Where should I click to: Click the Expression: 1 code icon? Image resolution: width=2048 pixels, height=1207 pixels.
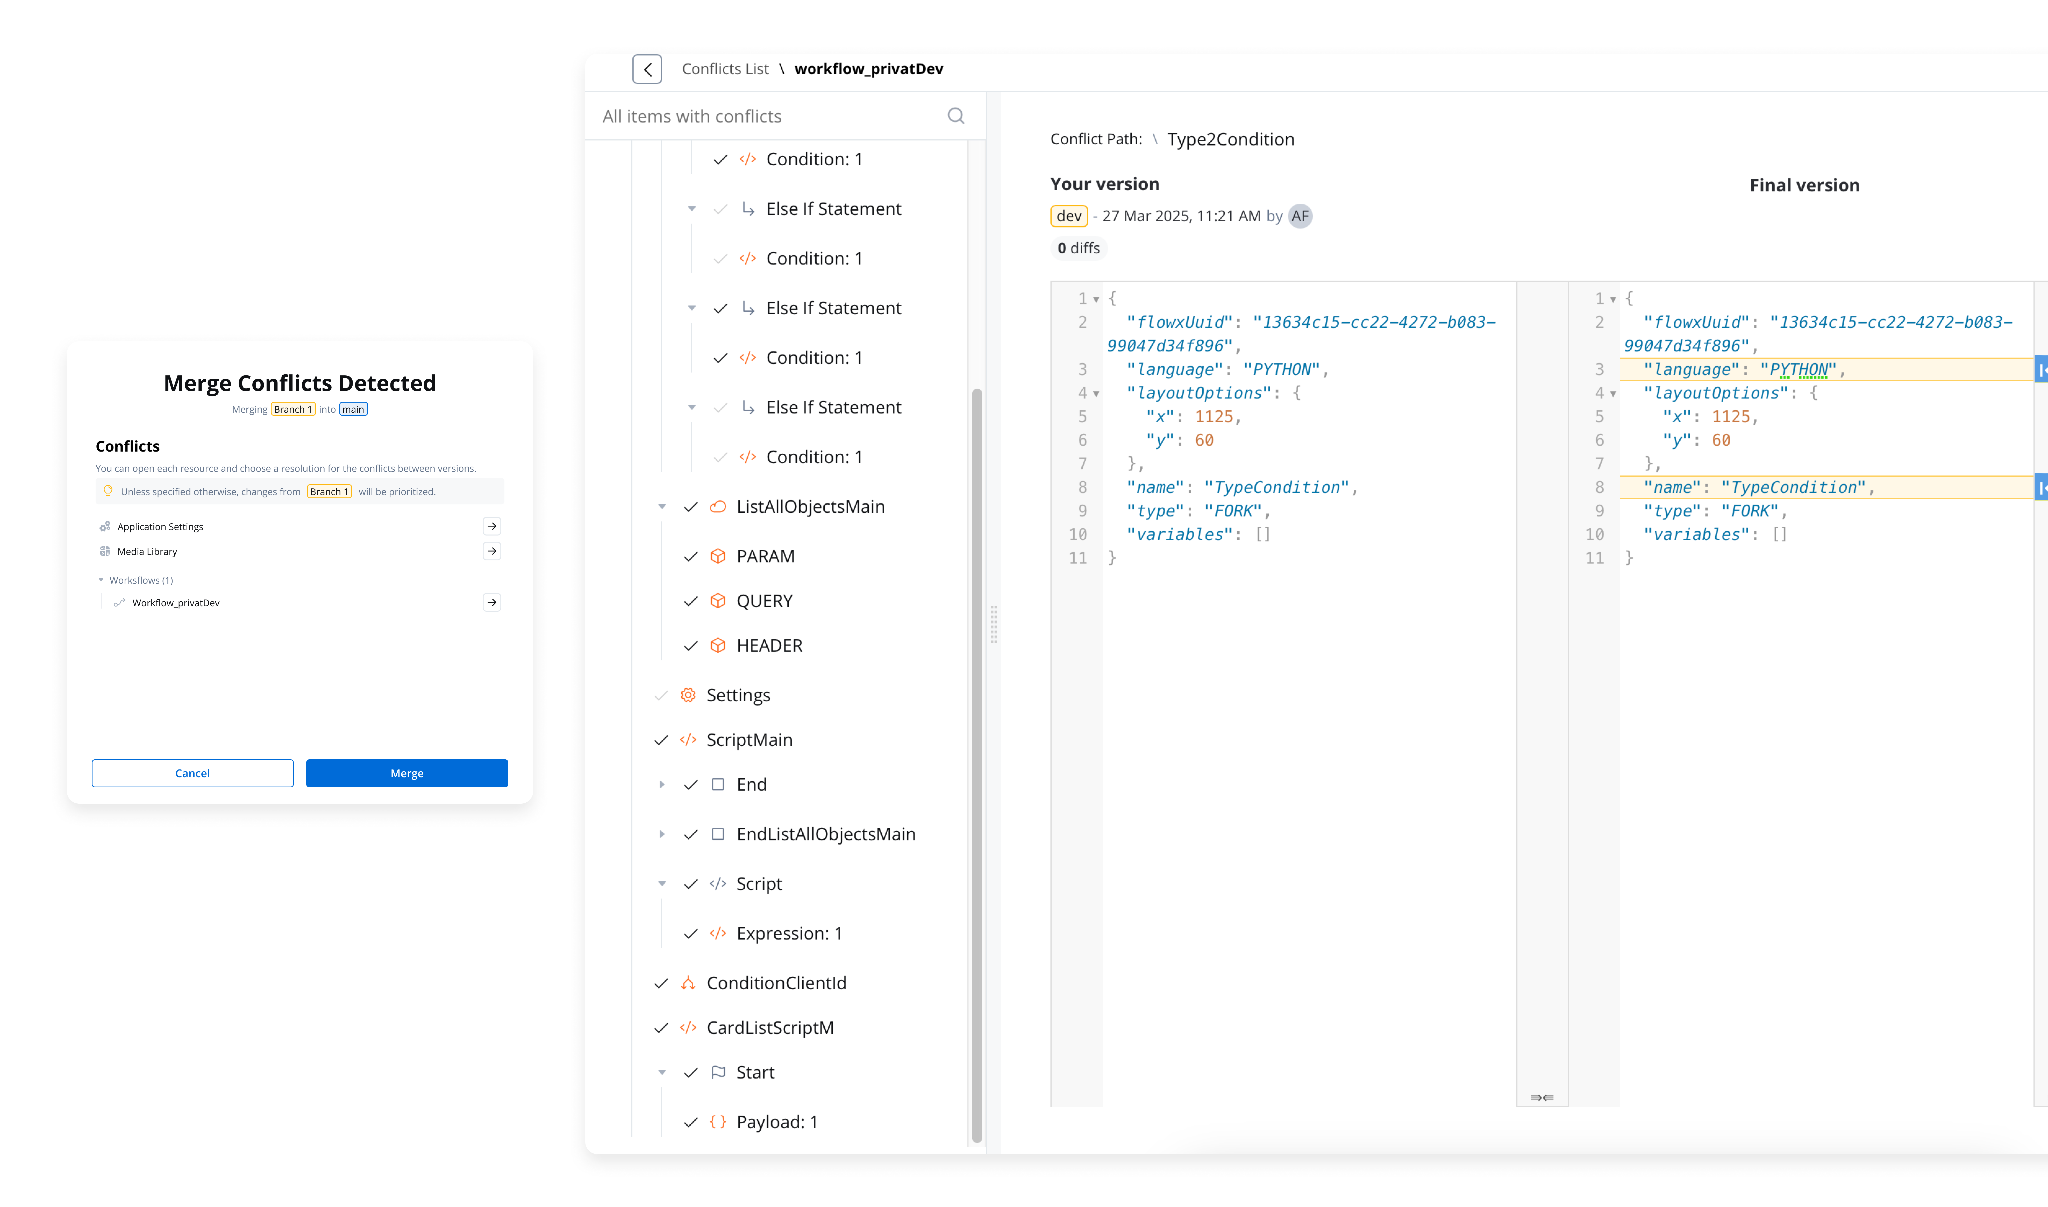(718, 933)
